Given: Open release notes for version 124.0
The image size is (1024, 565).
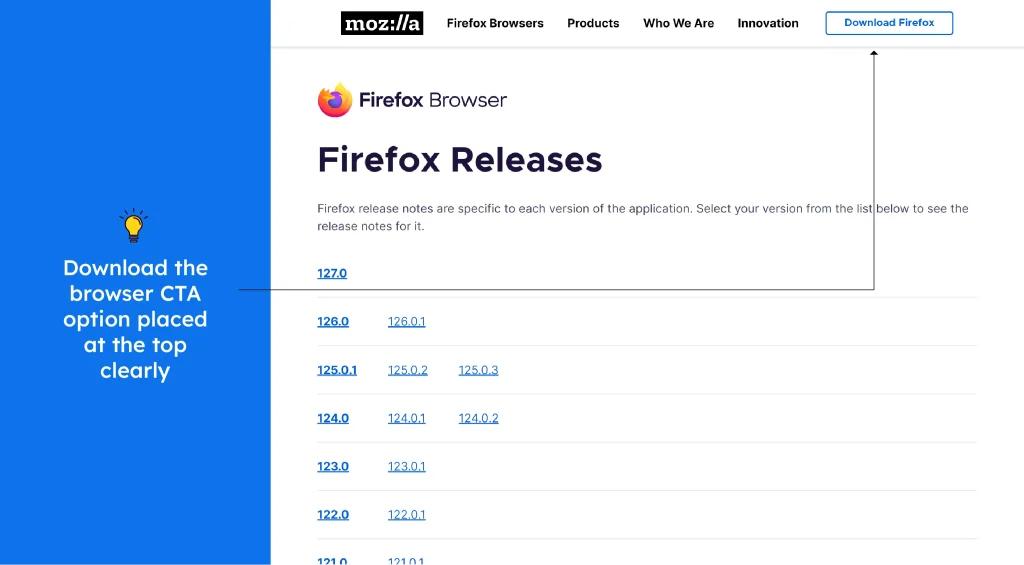Looking at the screenshot, I should coord(333,418).
